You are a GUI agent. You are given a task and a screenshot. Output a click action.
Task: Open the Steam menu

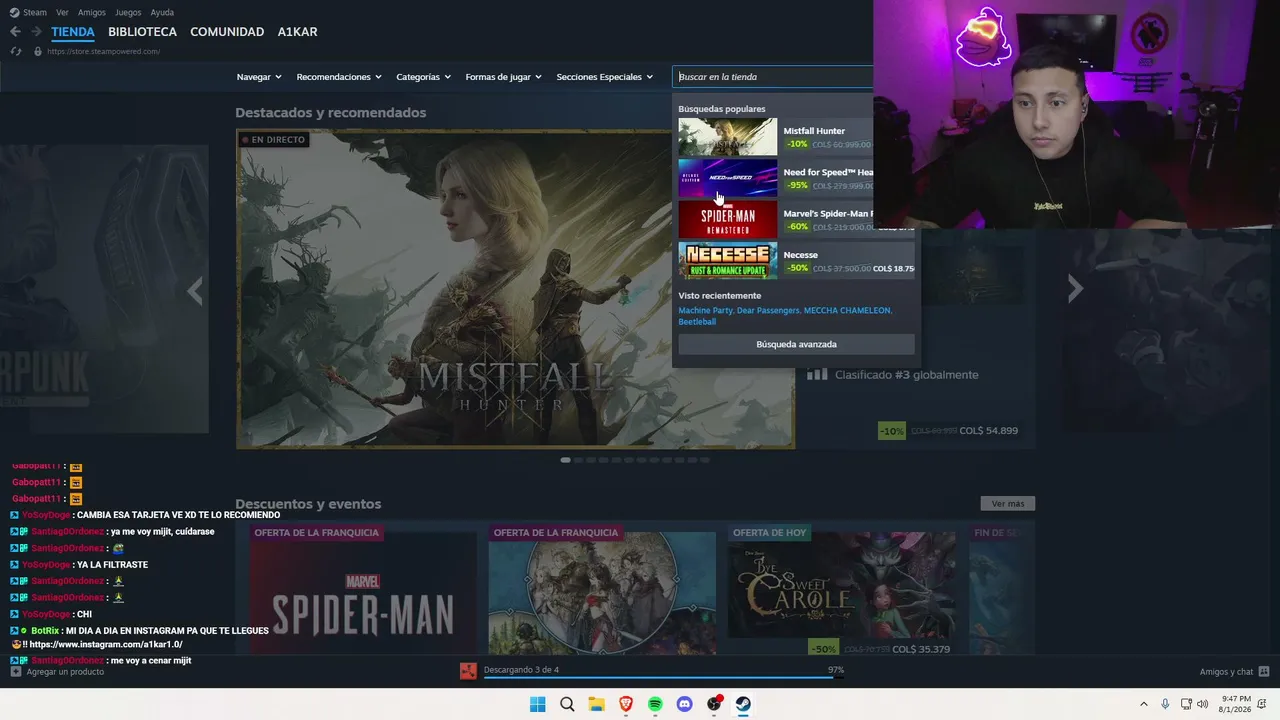[x=35, y=12]
